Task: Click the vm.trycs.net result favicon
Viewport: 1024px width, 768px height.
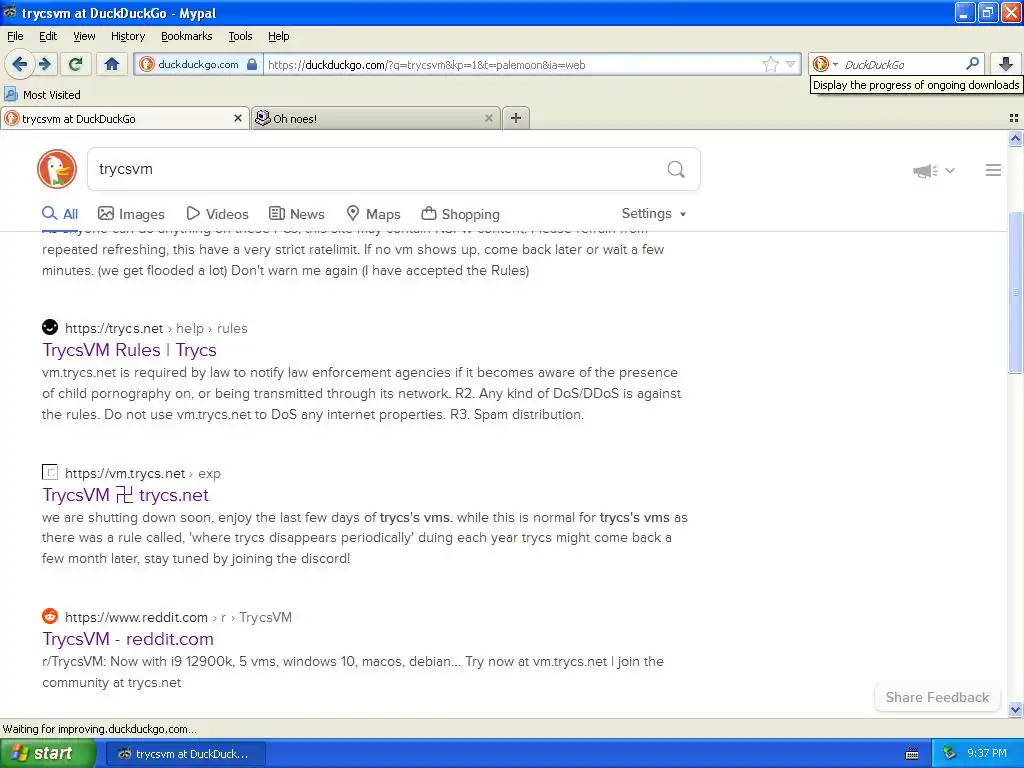Action: (50, 472)
